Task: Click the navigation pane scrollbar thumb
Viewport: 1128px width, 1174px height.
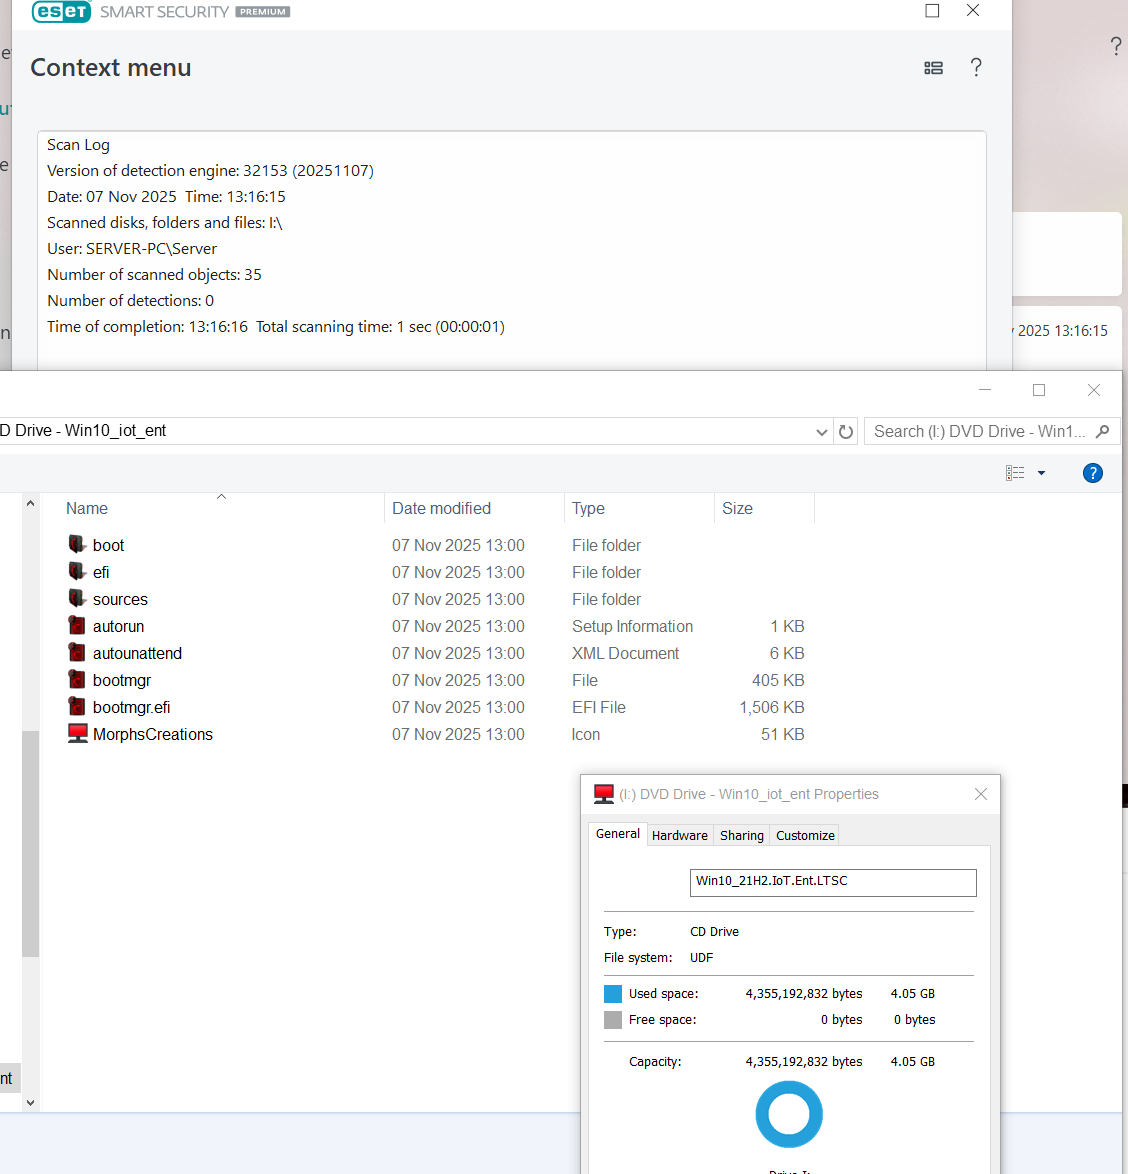Action: pyautogui.click(x=30, y=844)
